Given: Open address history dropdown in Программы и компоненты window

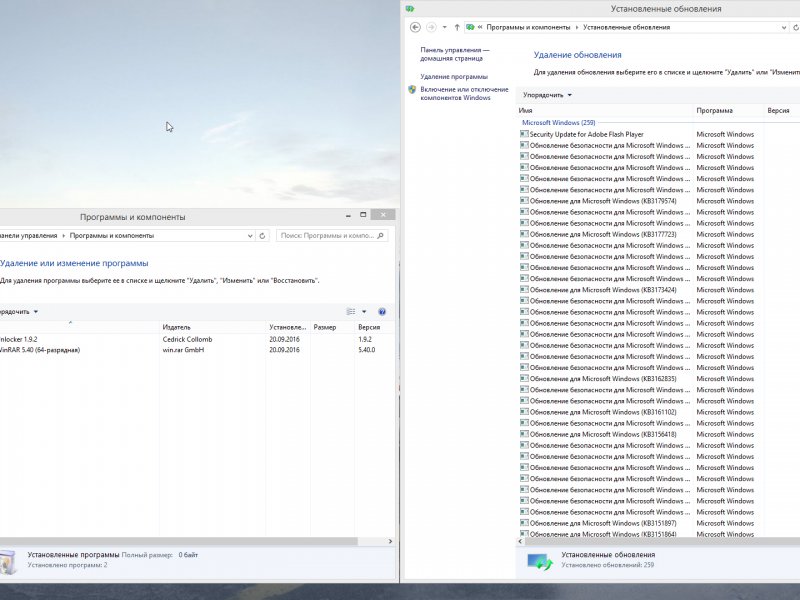Looking at the screenshot, I should tap(250, 236).
